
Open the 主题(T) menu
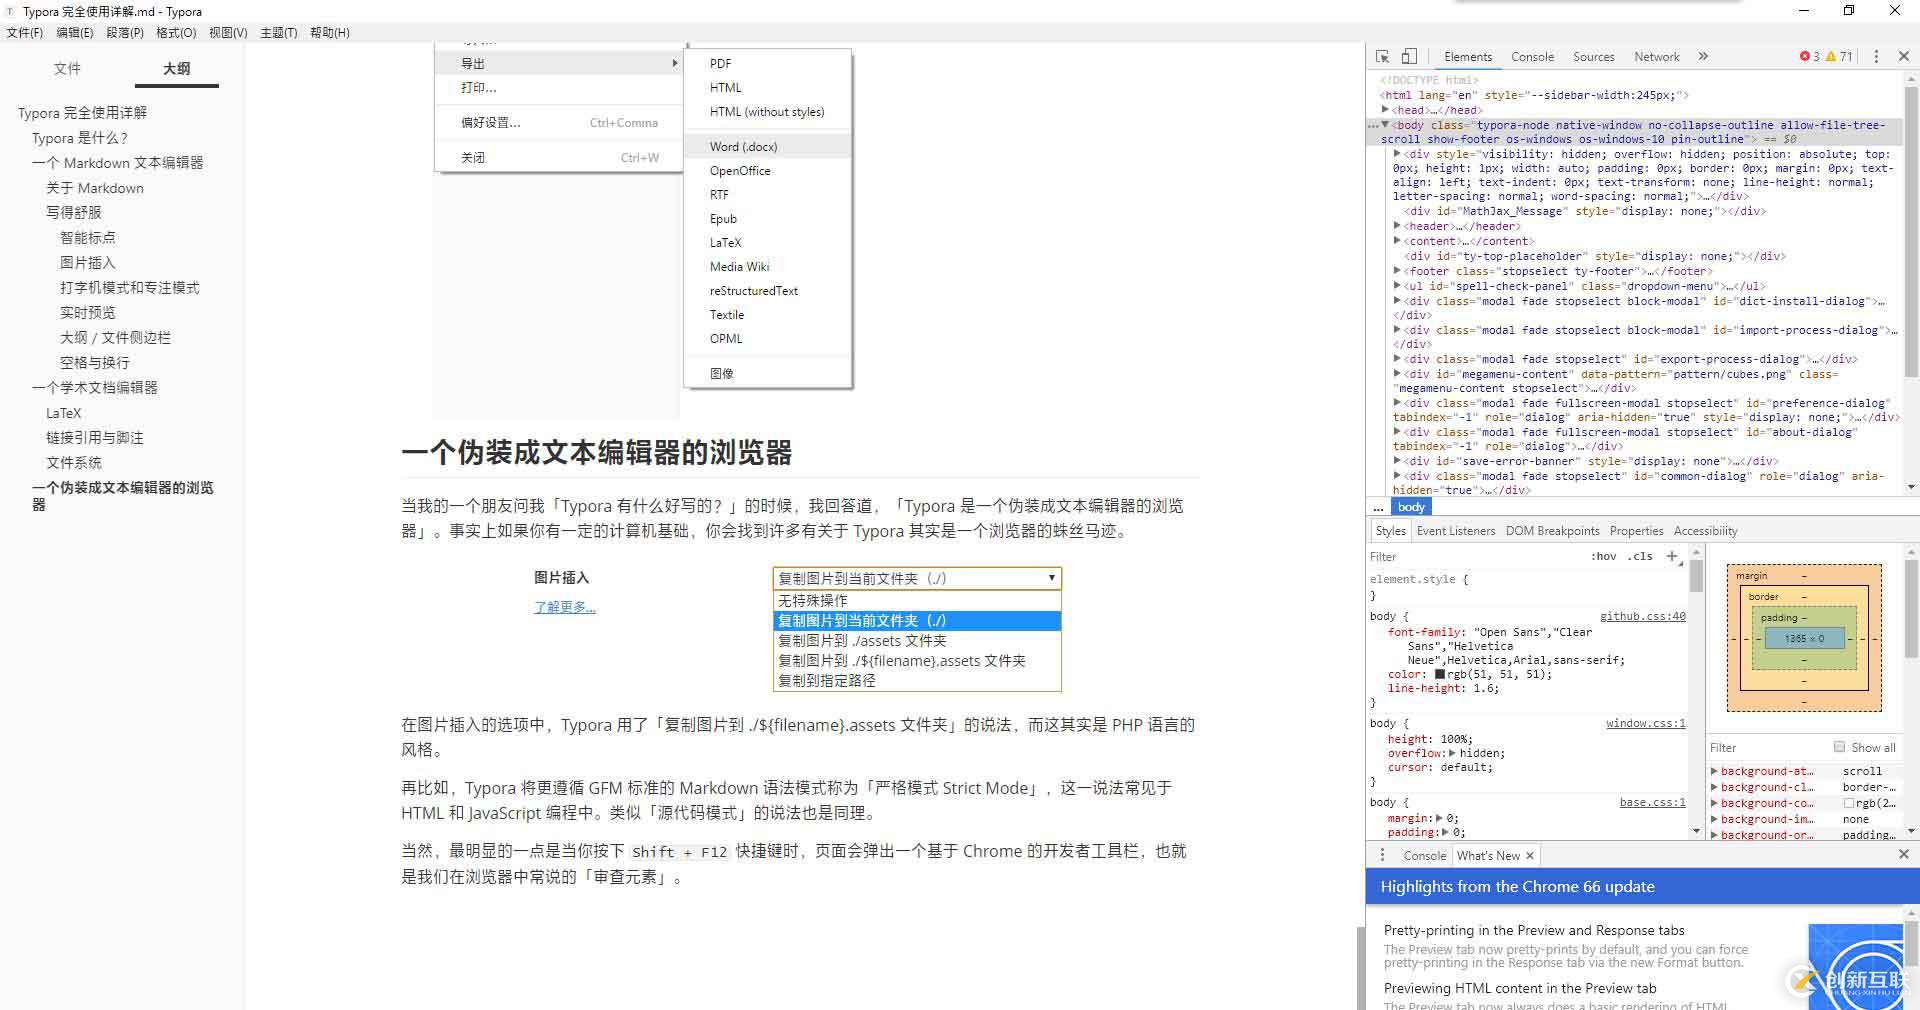click(279, 33)
